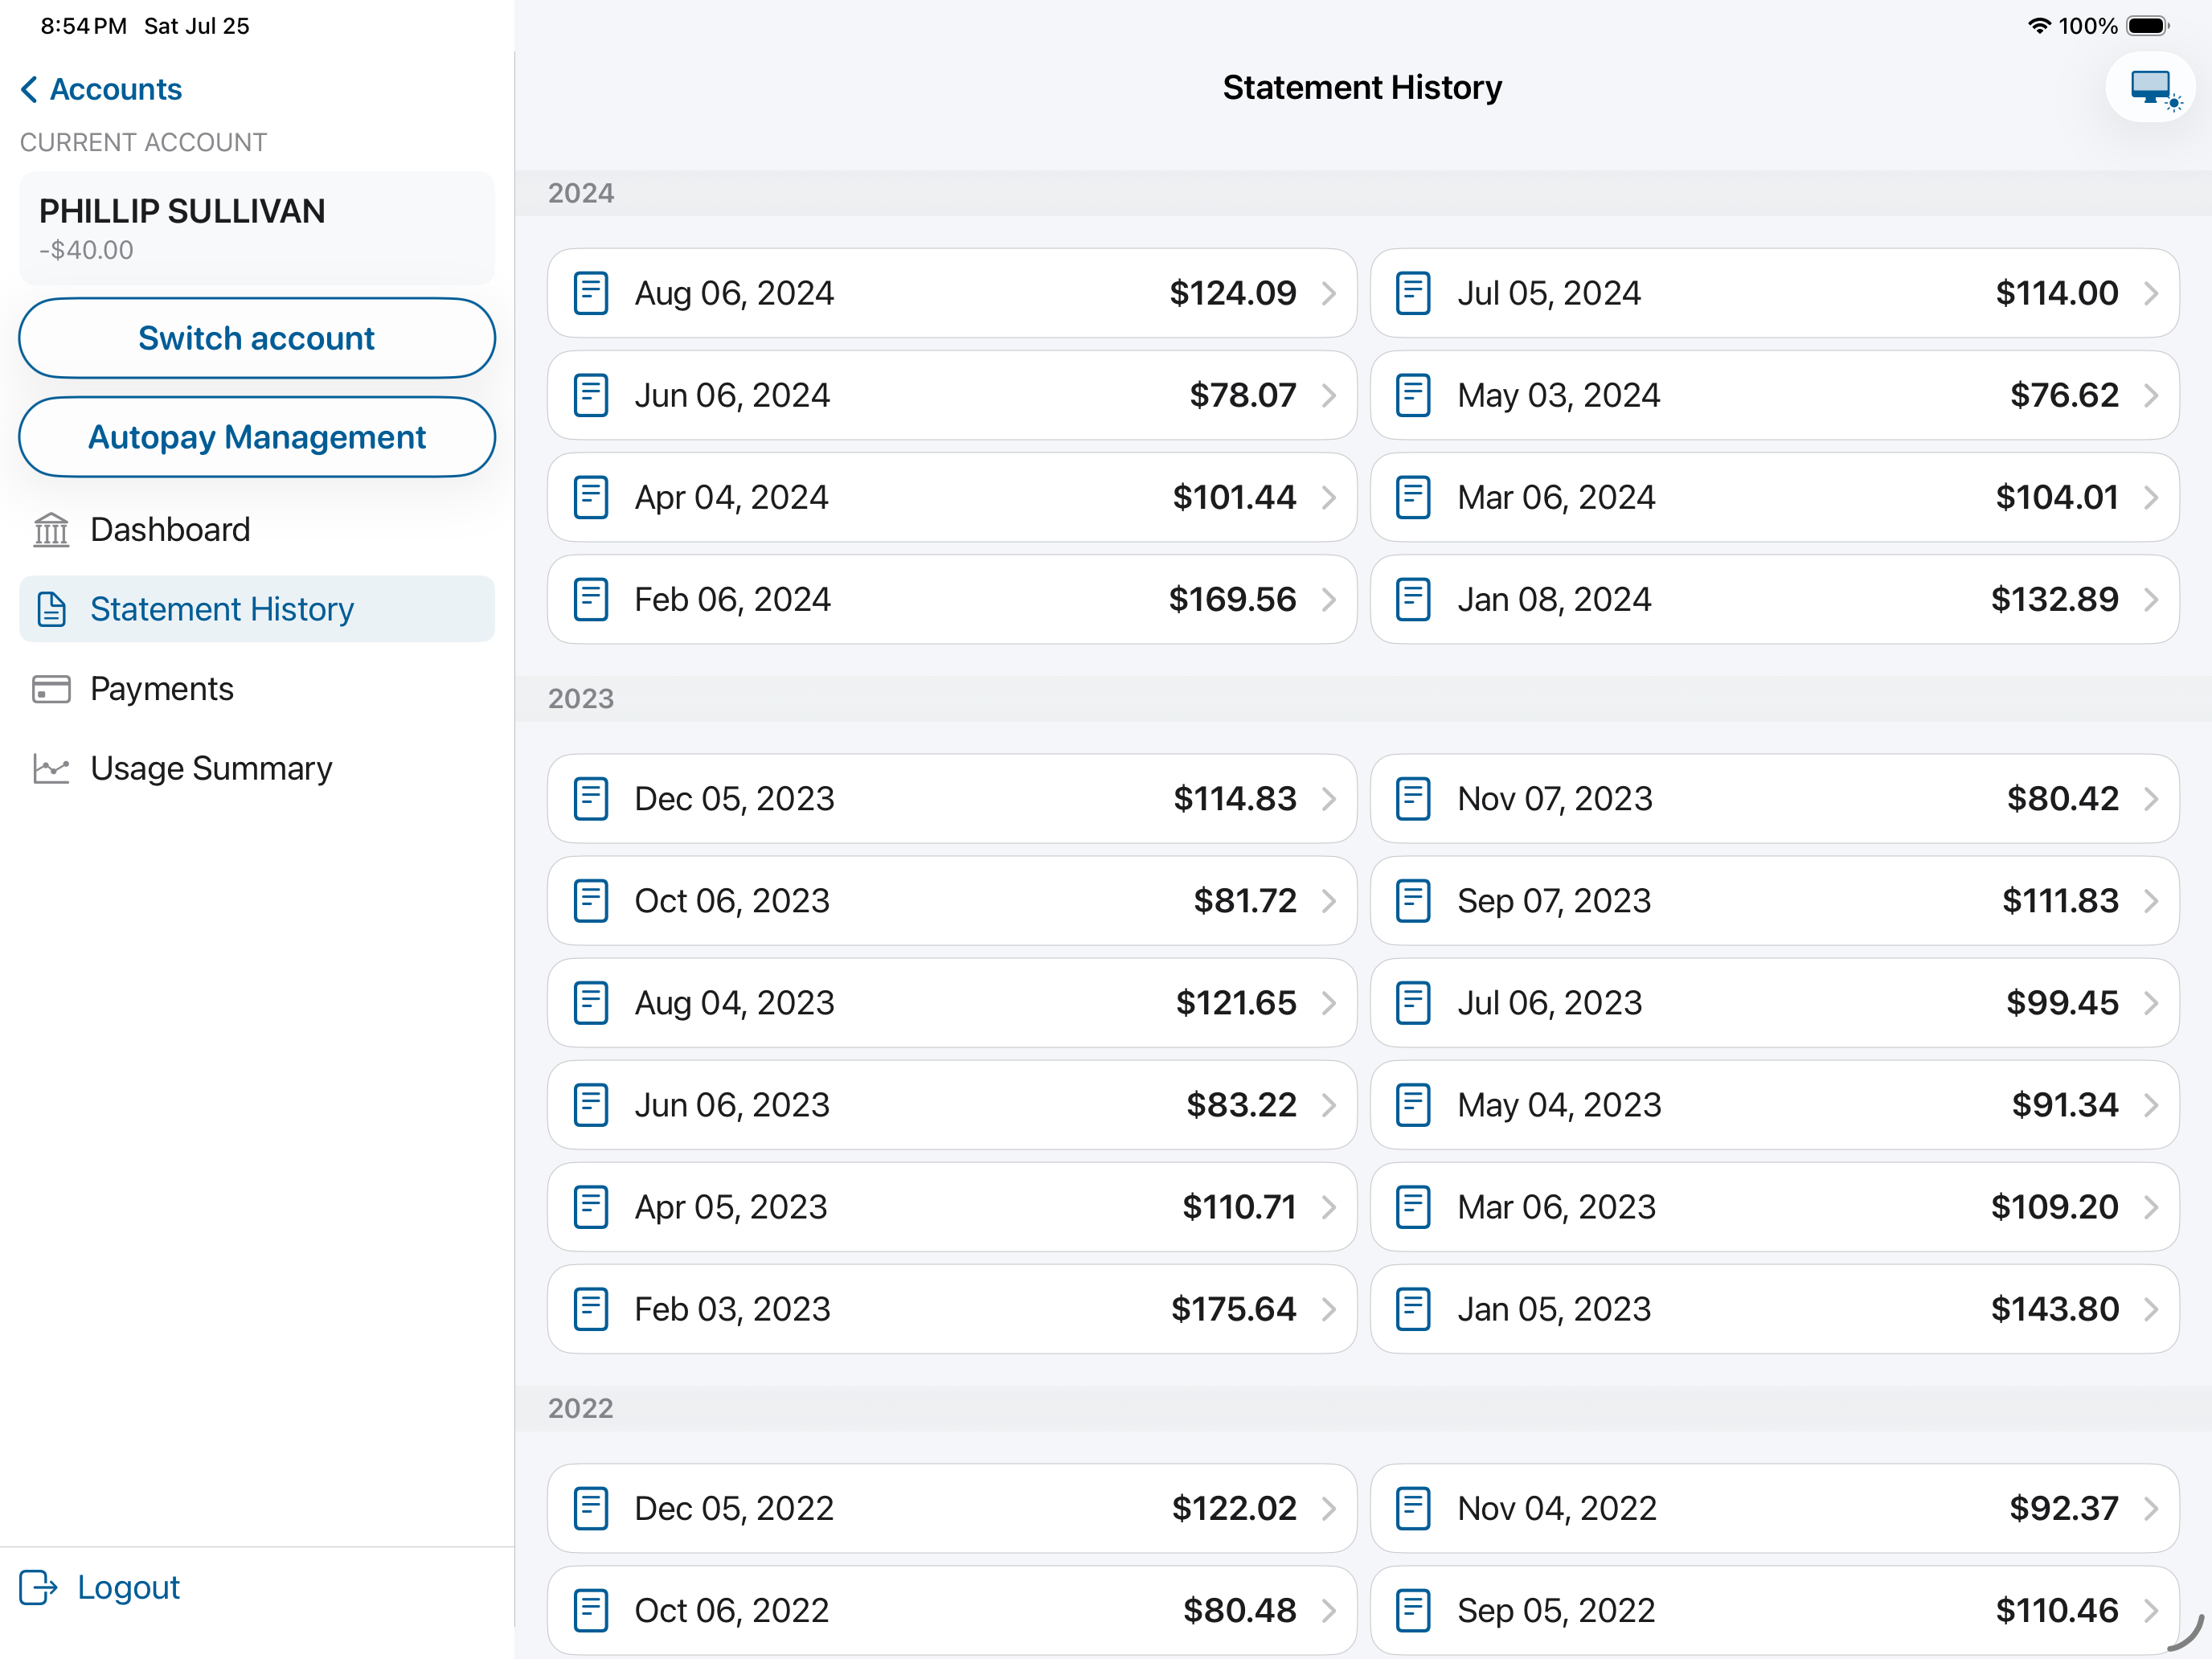Expand the Sep 05, 2022 statement chevron
Screen dimensions: 2212x1659
[x=2151, y=1611]
